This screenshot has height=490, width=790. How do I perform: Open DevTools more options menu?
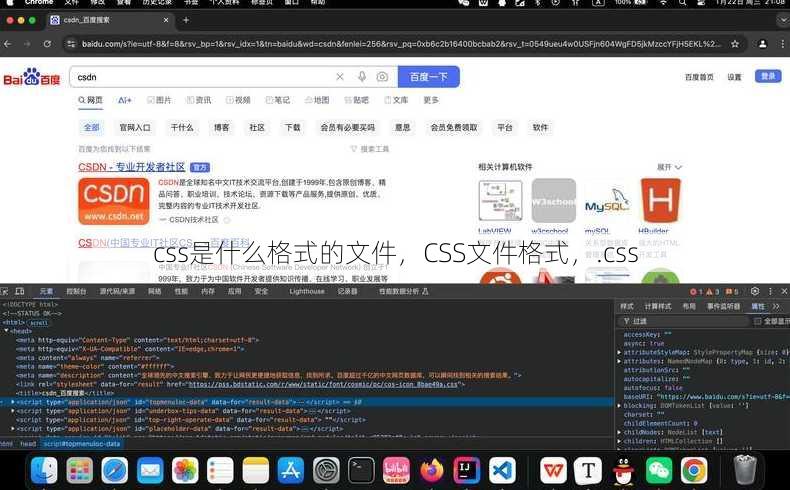pos(770,291)
